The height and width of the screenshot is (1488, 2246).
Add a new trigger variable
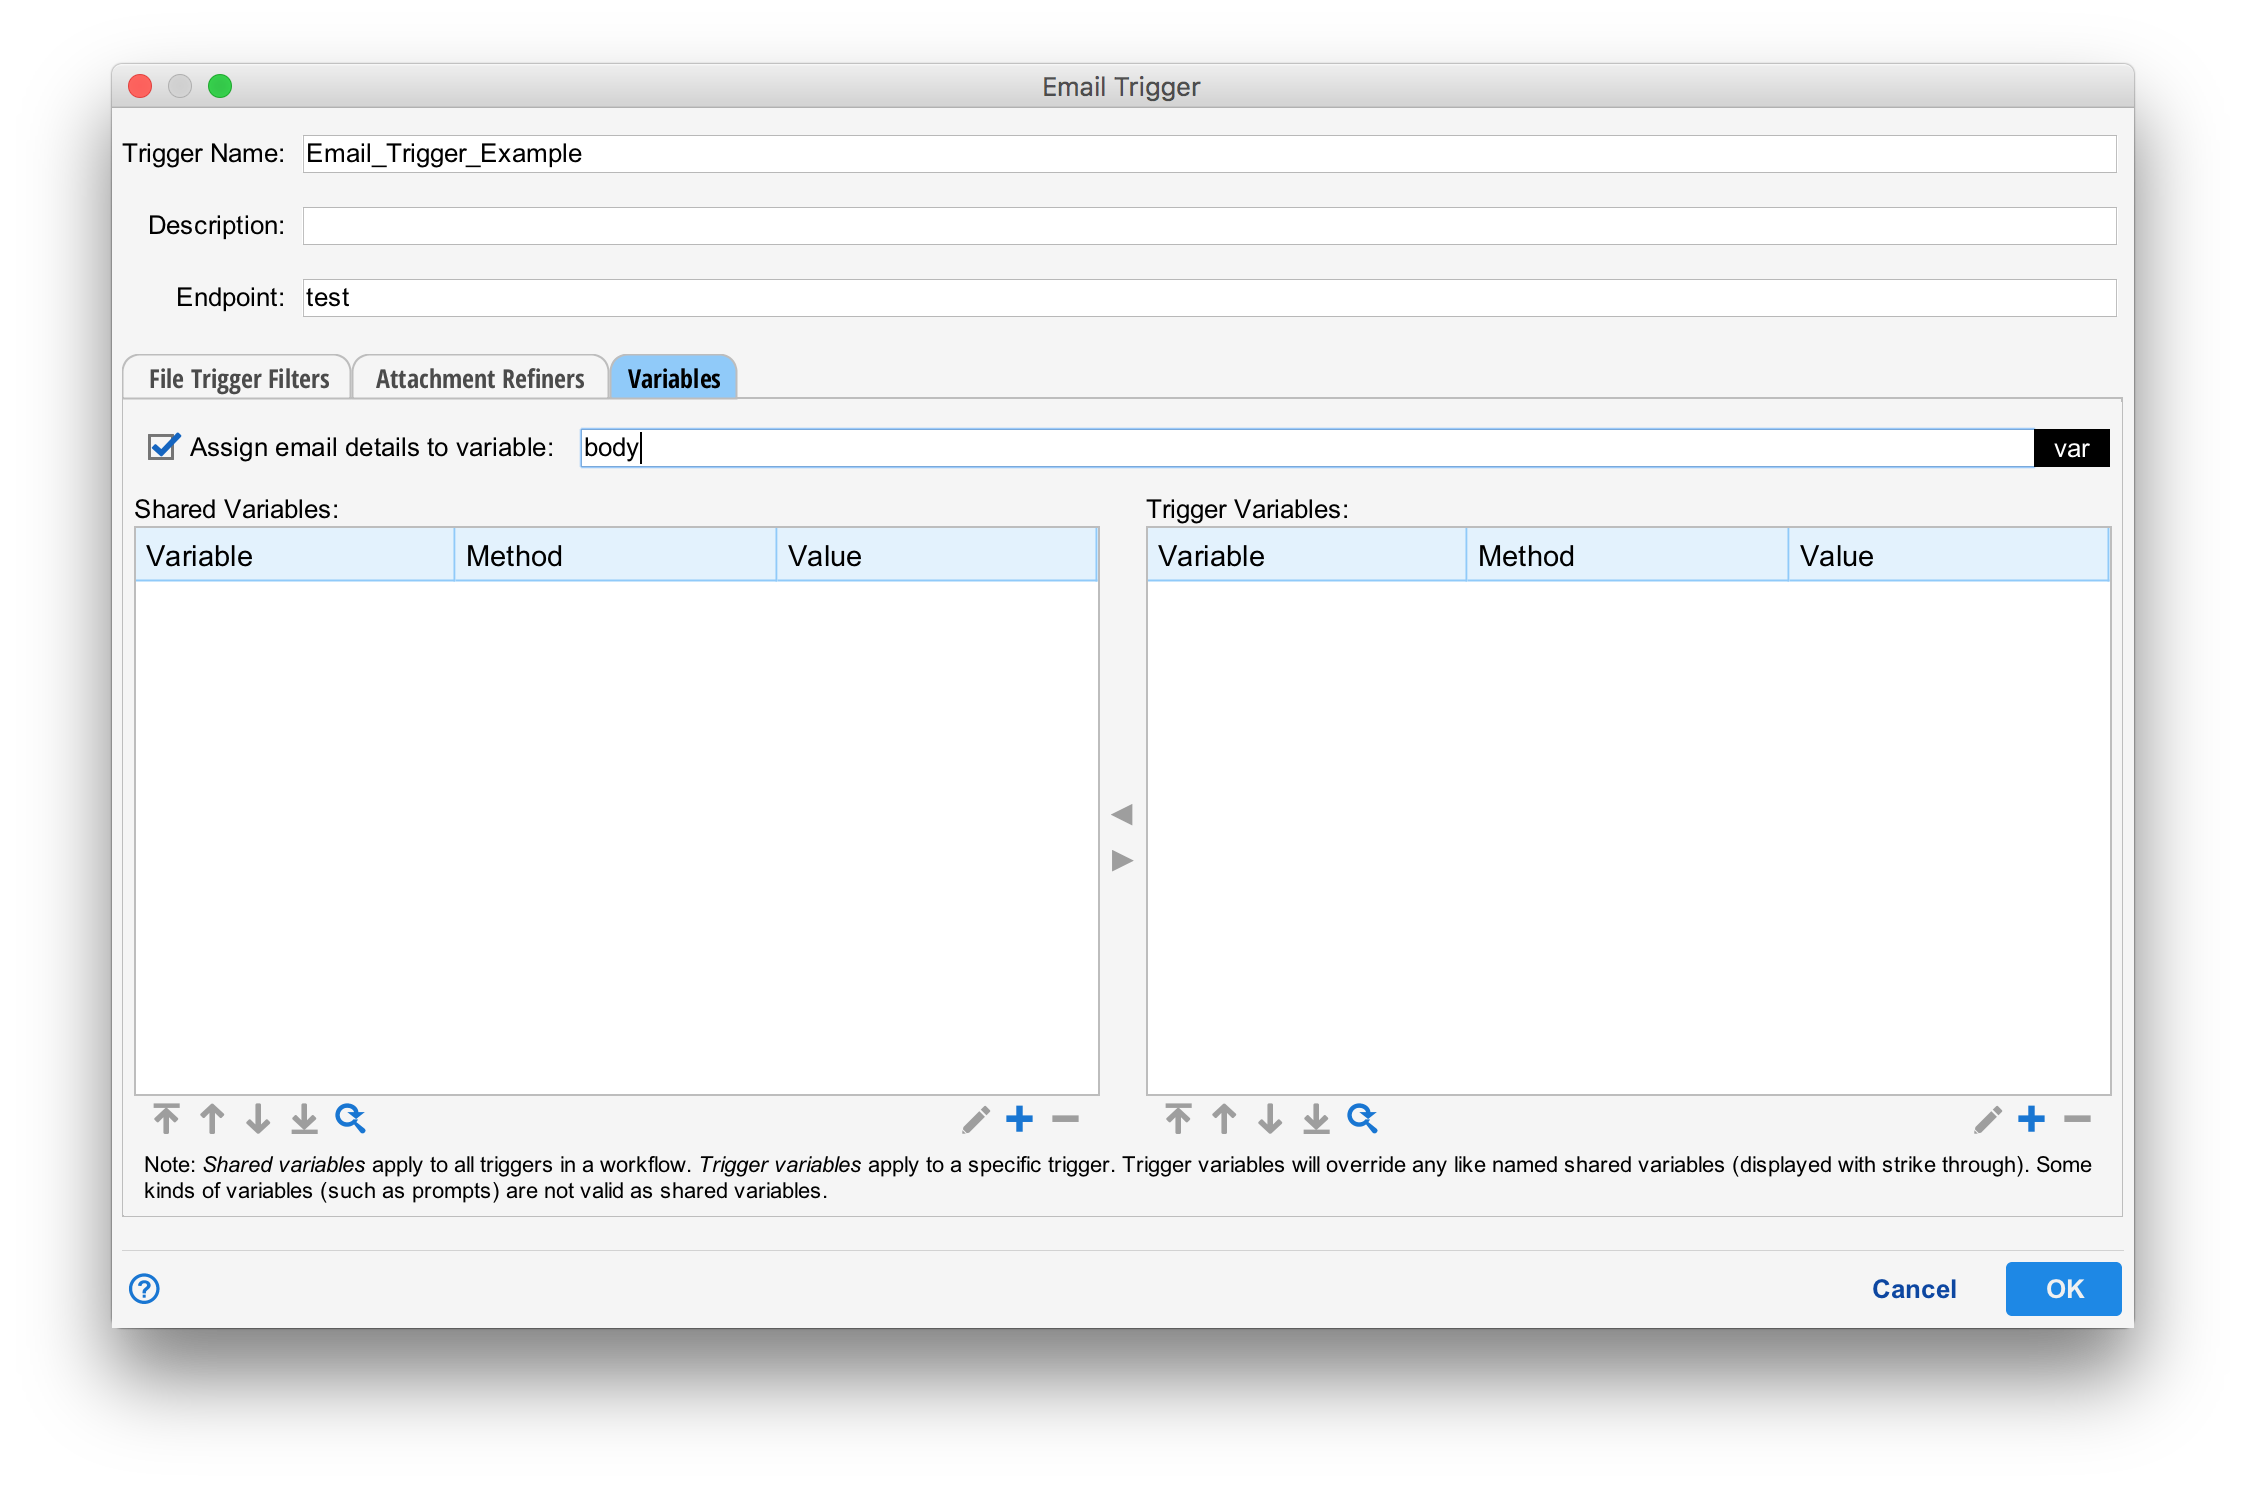[2031, 1118]
